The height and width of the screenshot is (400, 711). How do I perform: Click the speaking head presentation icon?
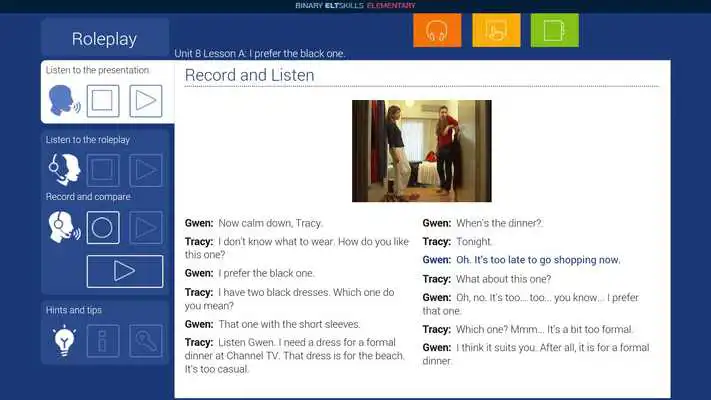(x=64, y=101)
